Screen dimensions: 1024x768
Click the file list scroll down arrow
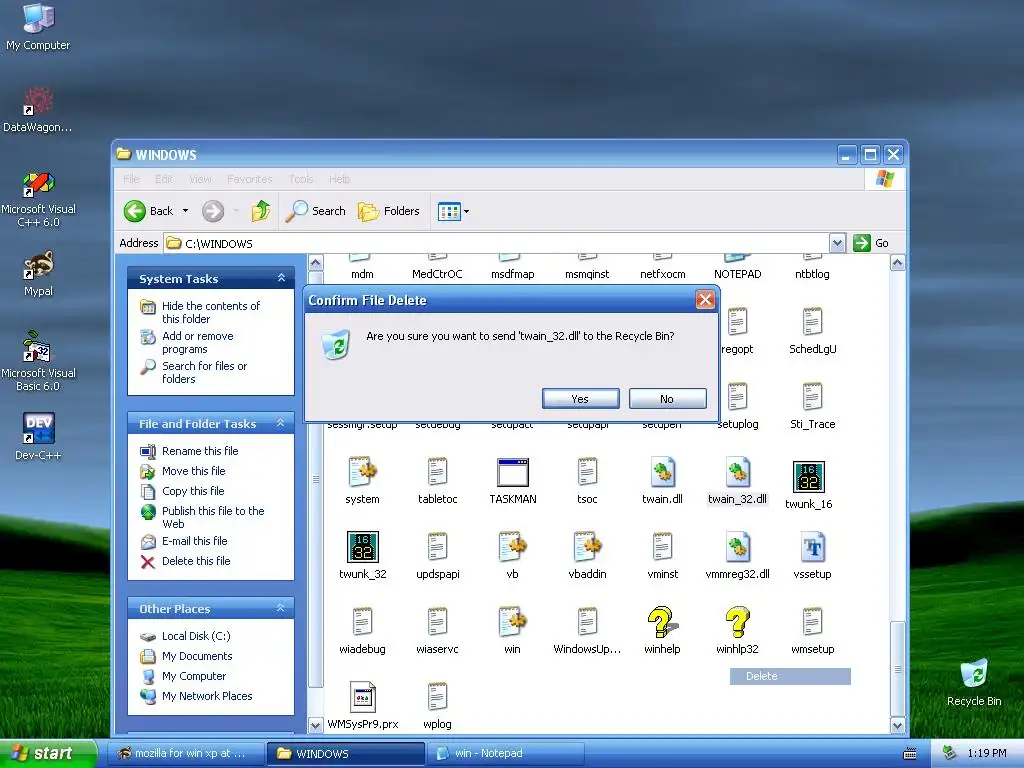(898, 725)
